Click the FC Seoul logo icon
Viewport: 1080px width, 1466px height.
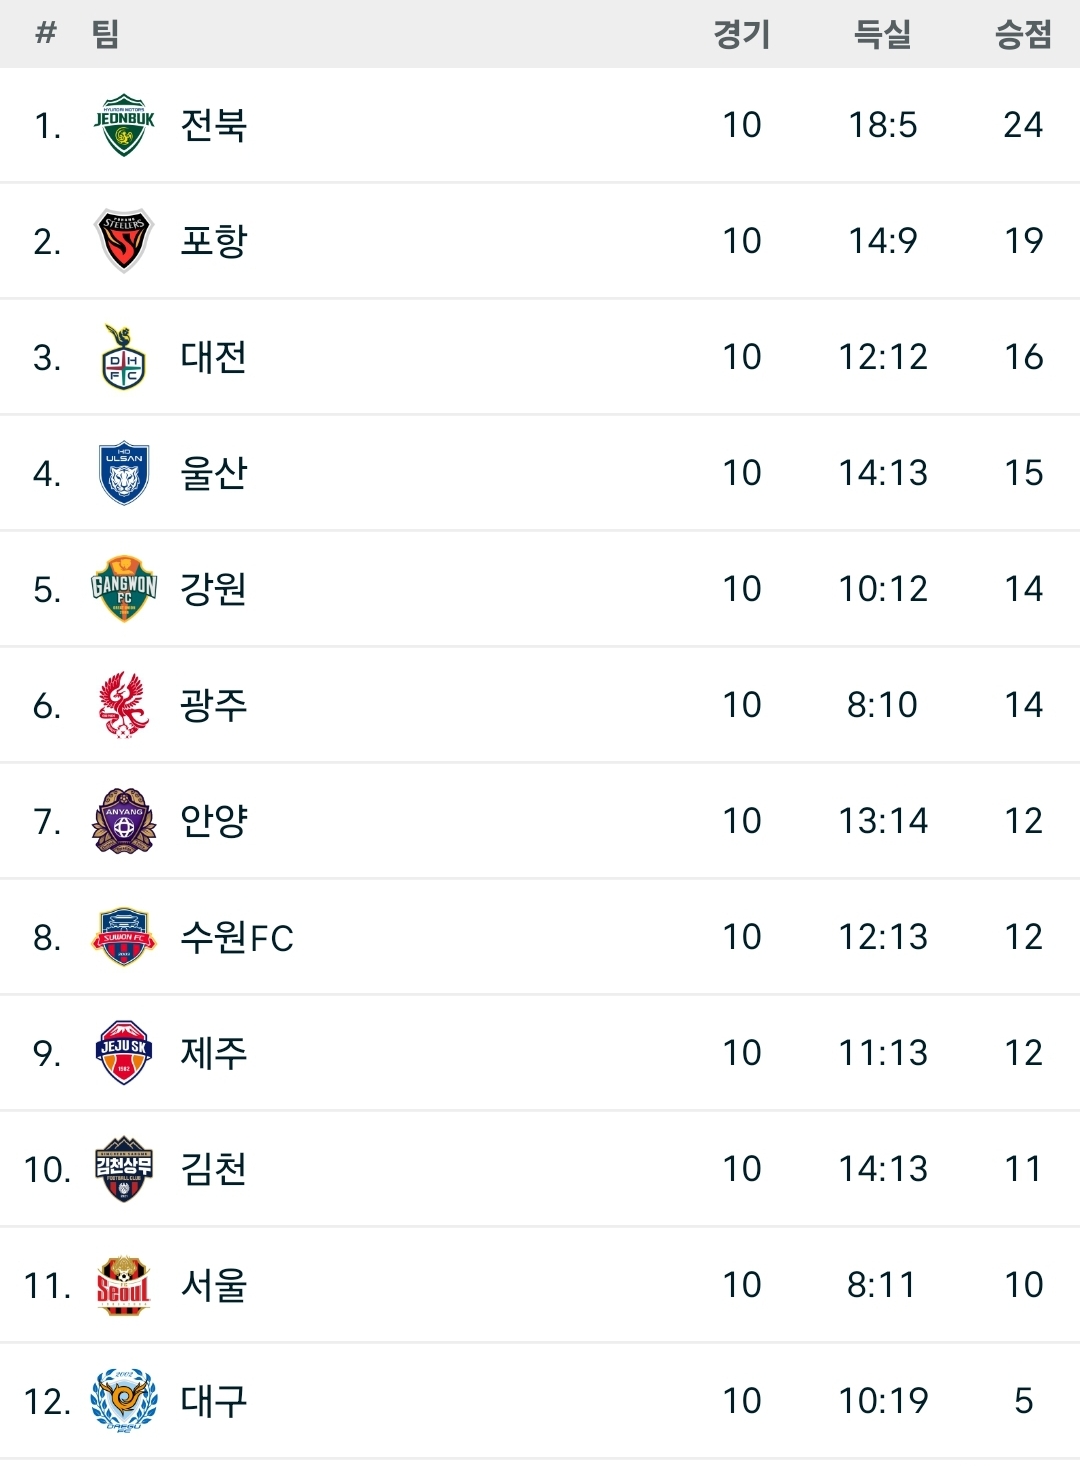point(124,1285)
